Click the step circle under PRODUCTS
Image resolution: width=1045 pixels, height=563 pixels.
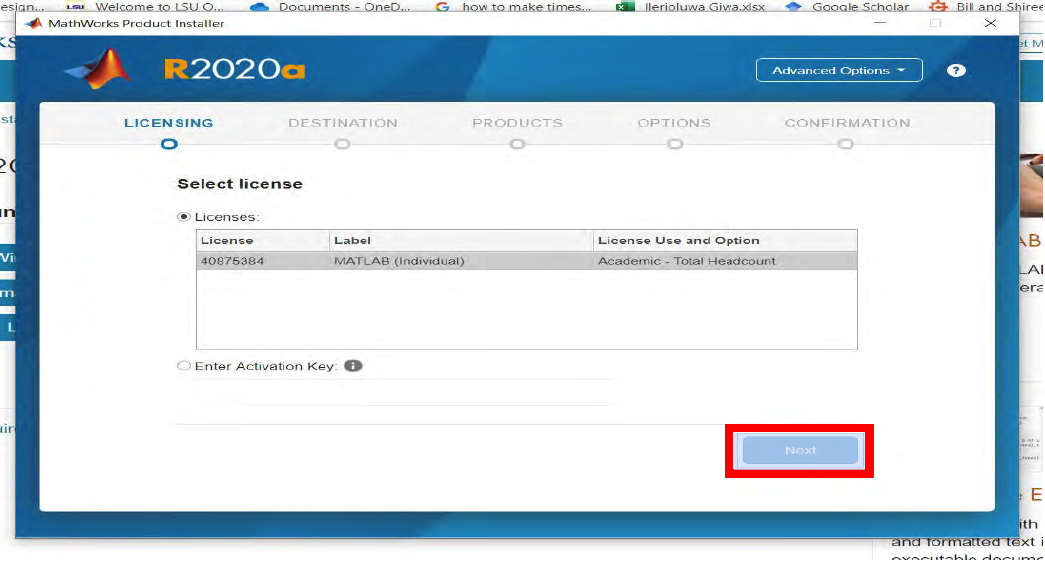click(517, 144)
